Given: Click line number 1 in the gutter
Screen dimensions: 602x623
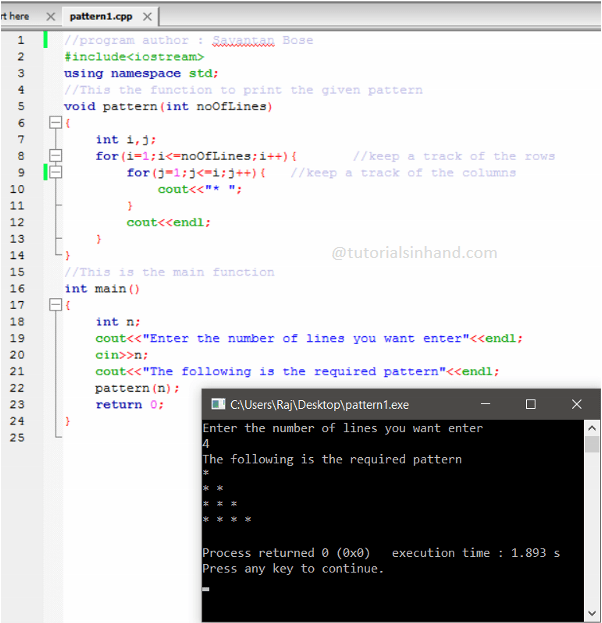Looking at the screenshot, I should click(x=21, y=40).
